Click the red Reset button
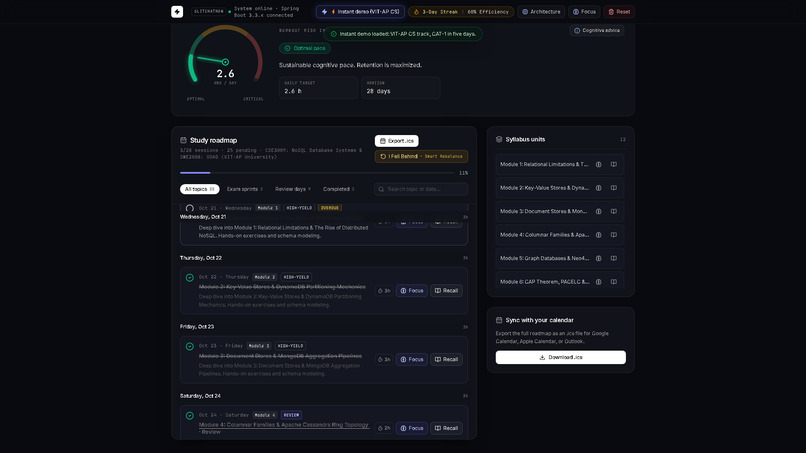 [619, 11]
